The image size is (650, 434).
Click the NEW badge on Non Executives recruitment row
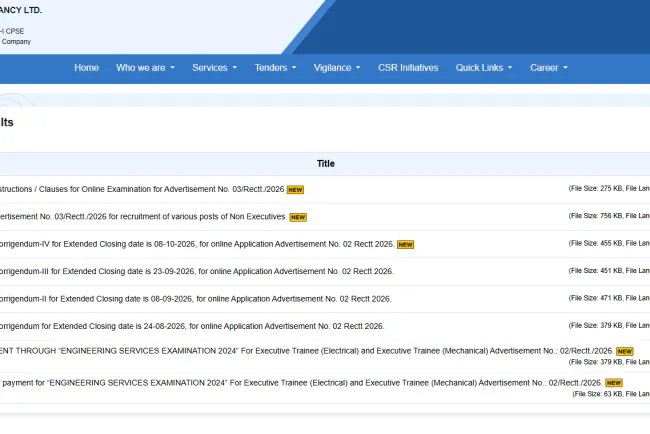298,217
